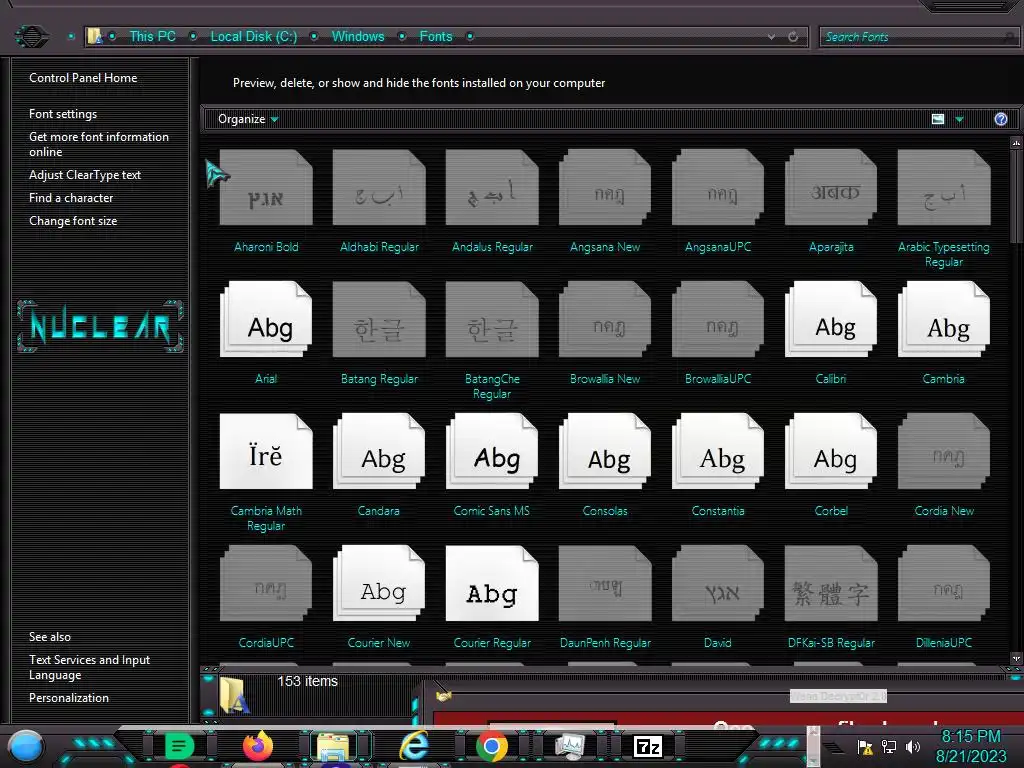Click the scroll up arrow of font list
The width and height of the screenshot is (1024, 768).
coord(1016,142)
